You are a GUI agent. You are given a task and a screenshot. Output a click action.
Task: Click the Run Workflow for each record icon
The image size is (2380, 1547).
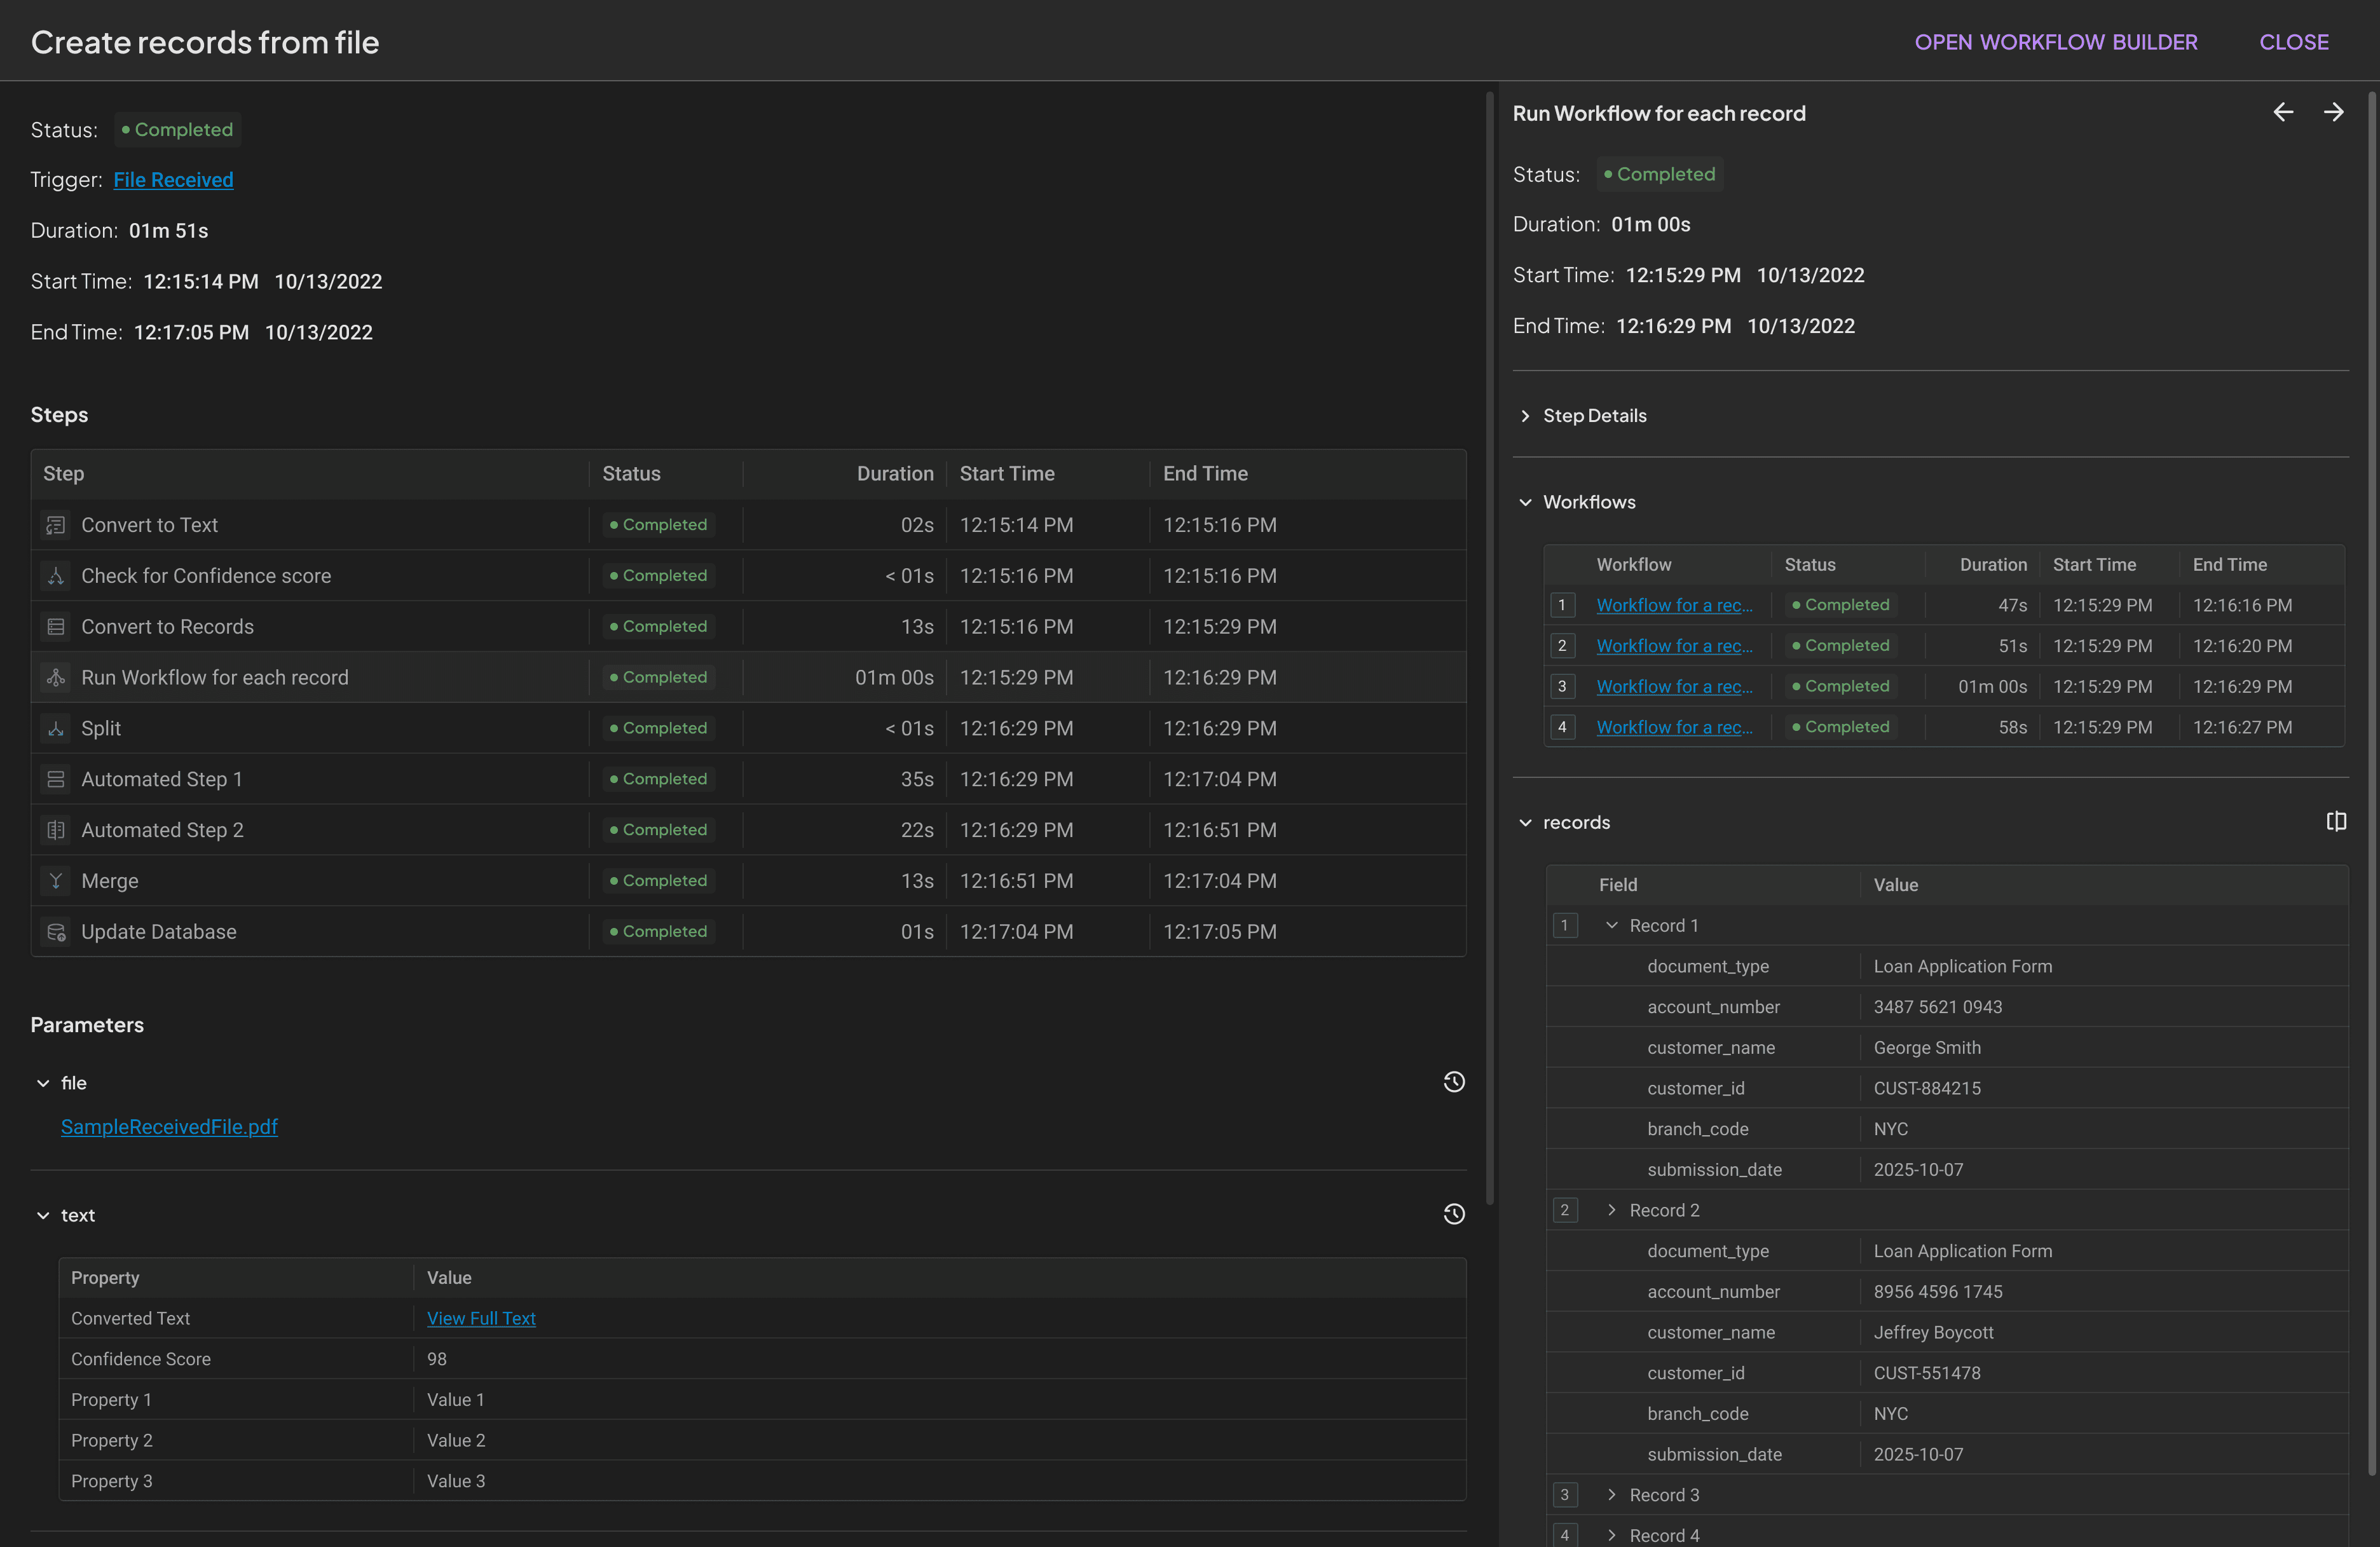[56, 677]
